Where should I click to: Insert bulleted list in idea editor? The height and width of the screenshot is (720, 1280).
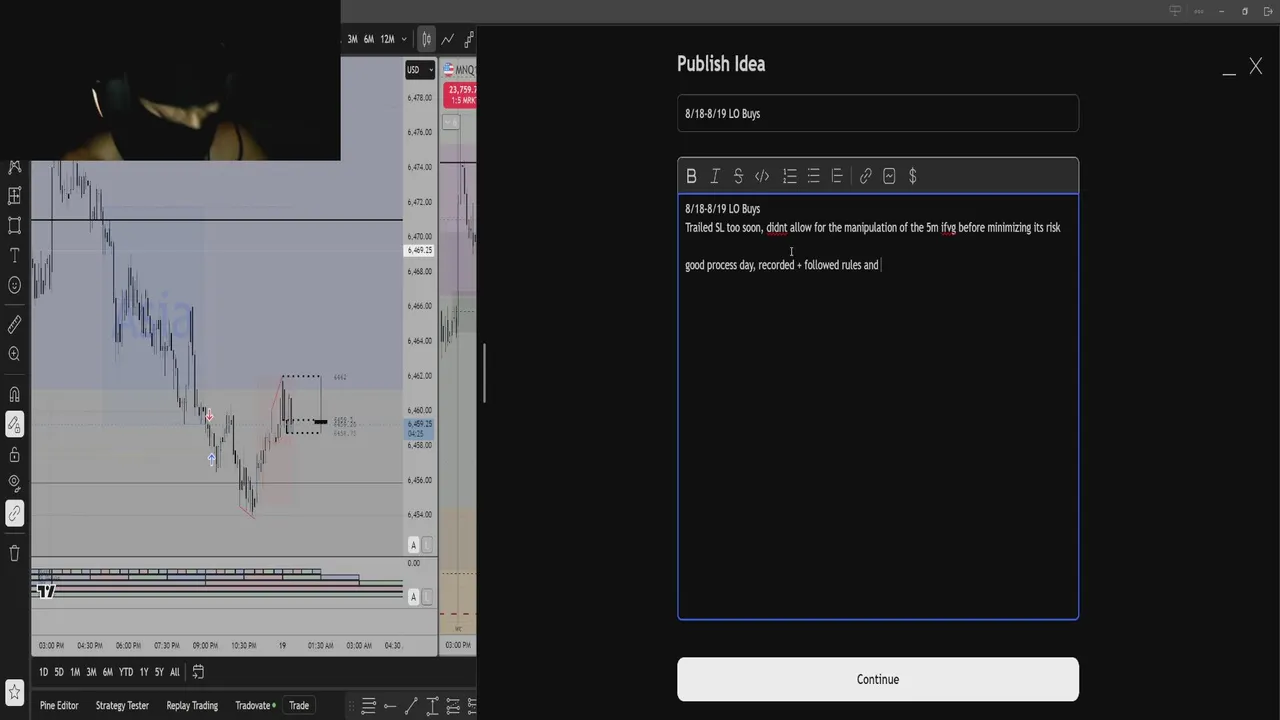(x=814, y=176)
